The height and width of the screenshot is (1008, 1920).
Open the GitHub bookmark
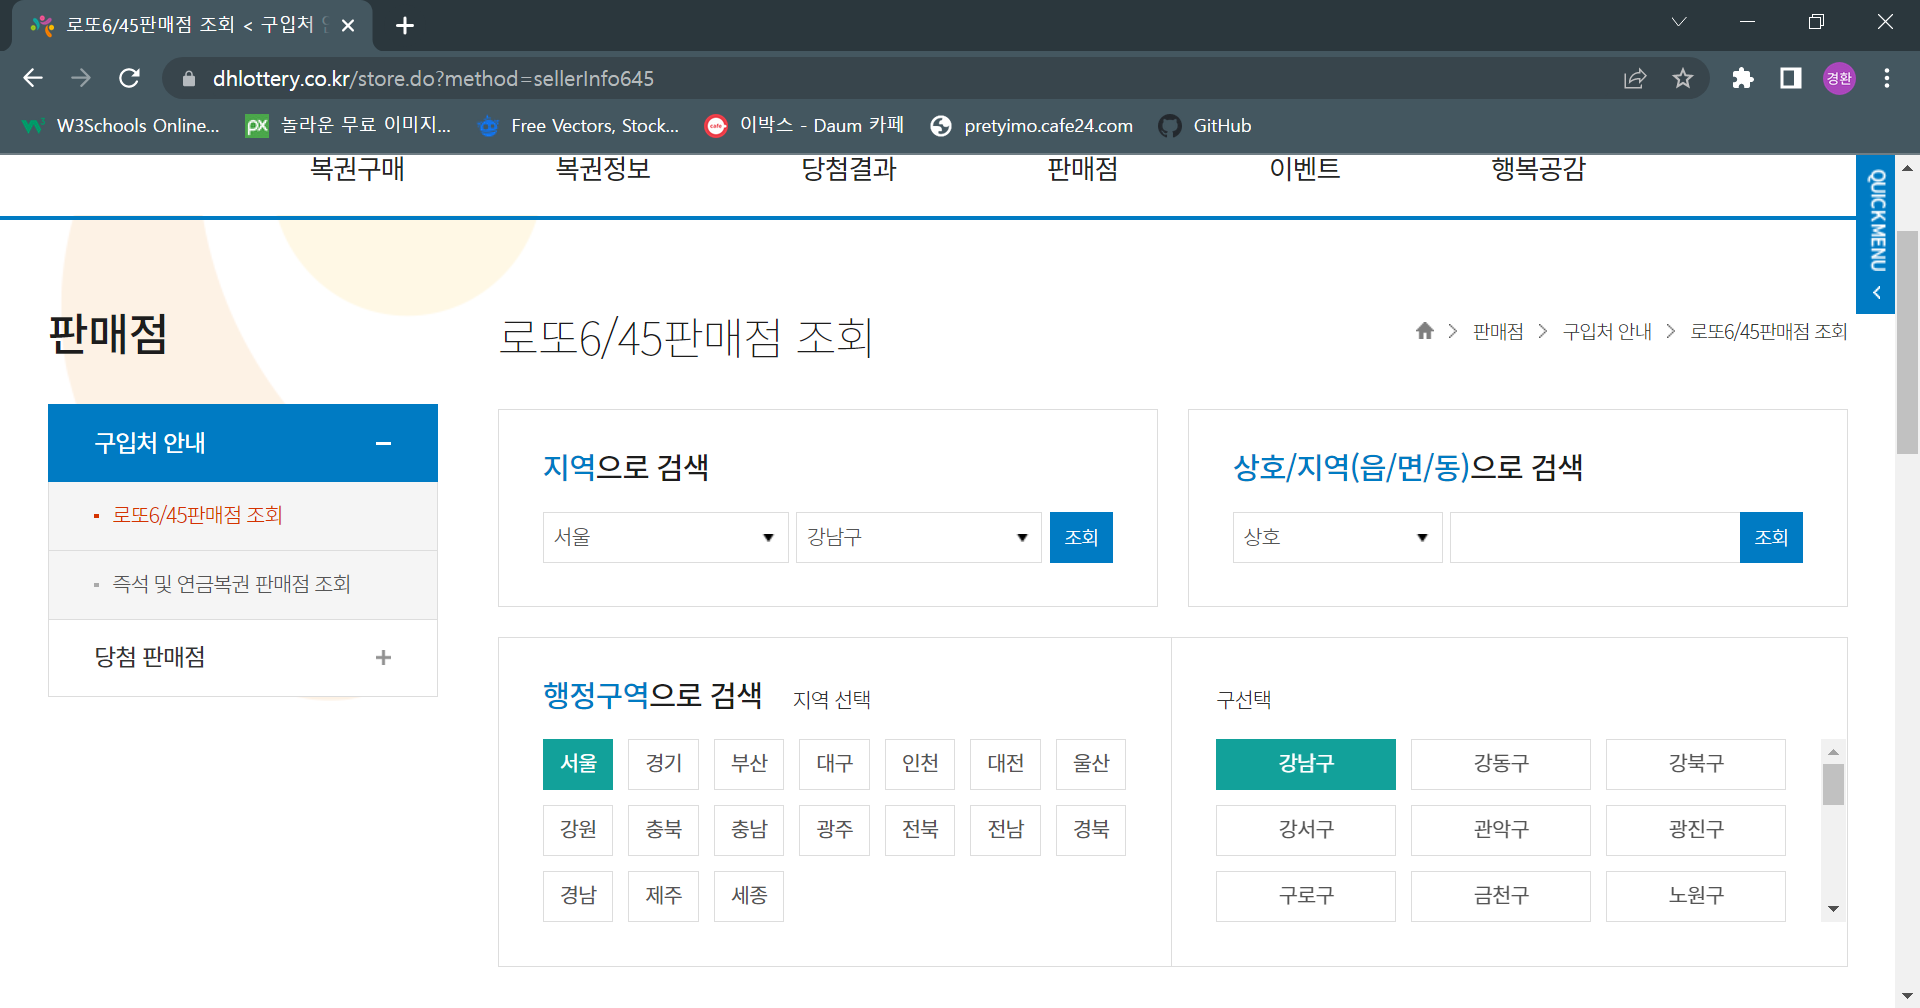(x=1205, y=125)
